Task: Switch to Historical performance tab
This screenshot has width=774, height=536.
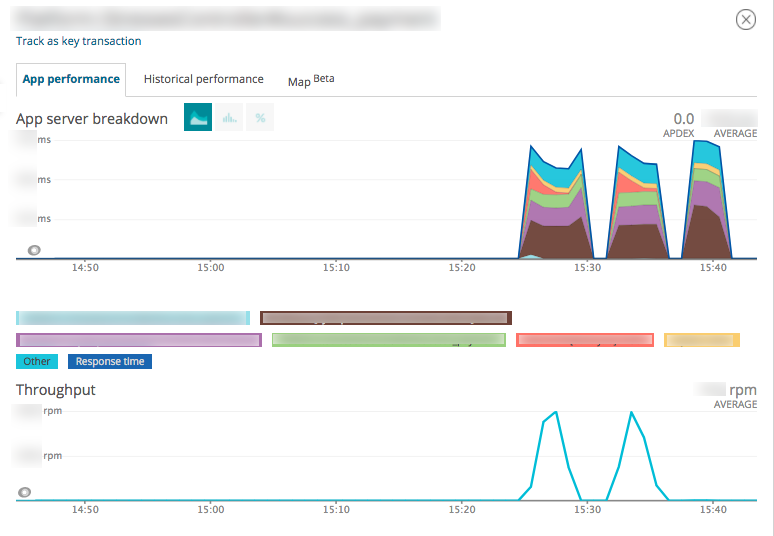Action: click(x=203, y=79)
